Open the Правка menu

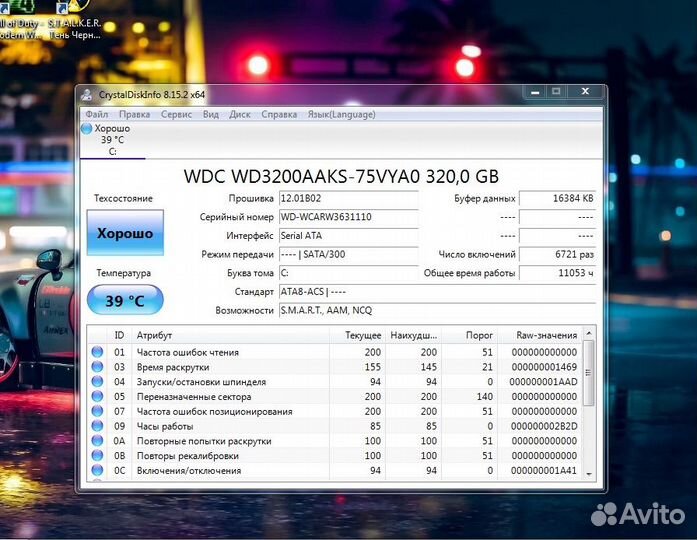tap(134, 115)
